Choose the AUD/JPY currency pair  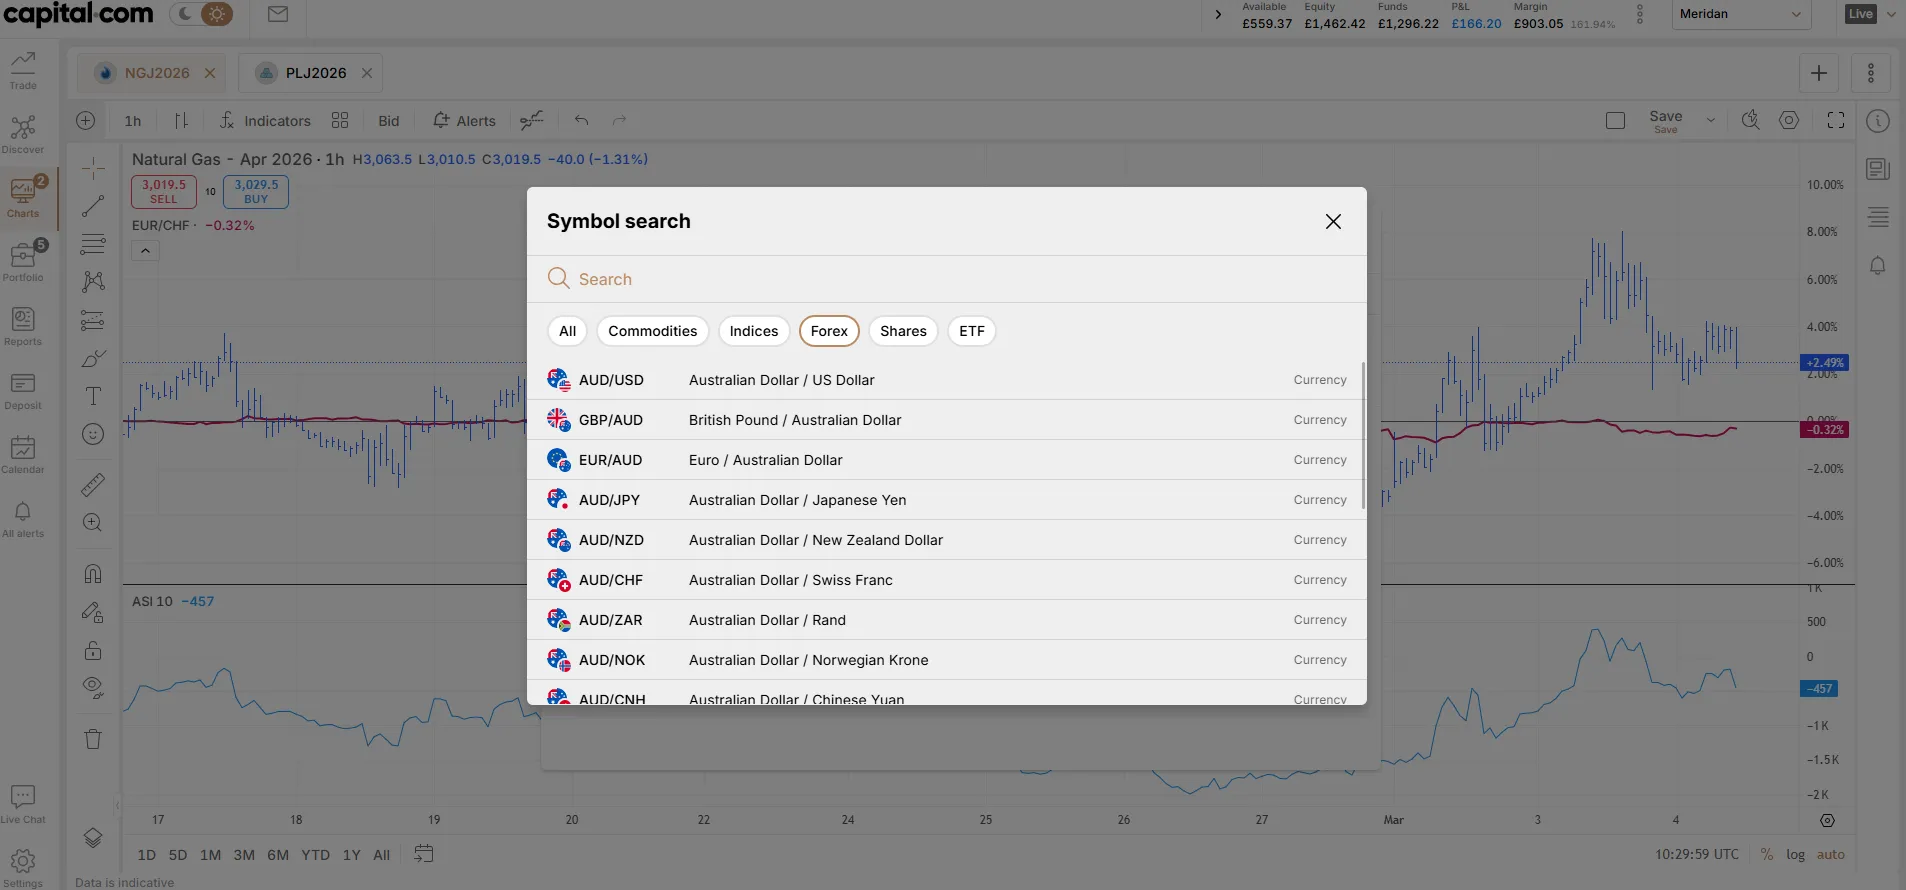tap(946, 500)
